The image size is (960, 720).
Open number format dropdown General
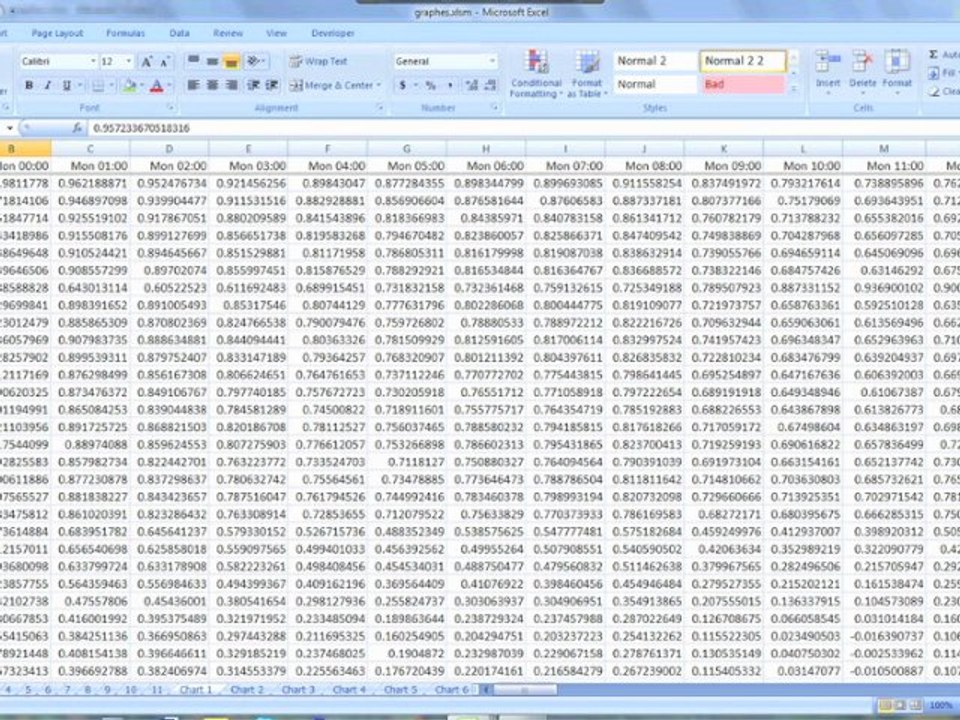click(492, 61)
